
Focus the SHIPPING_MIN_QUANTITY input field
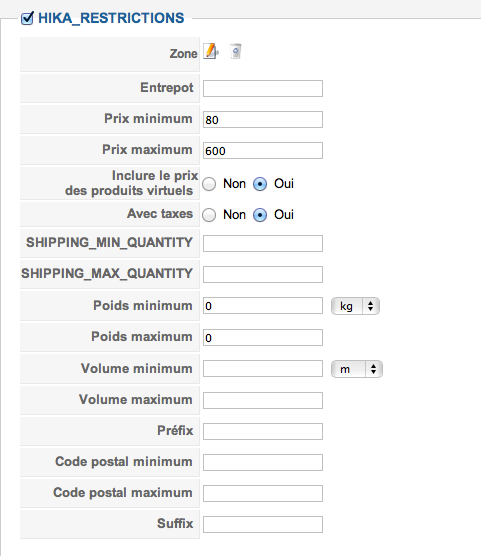tap(263, 243)
